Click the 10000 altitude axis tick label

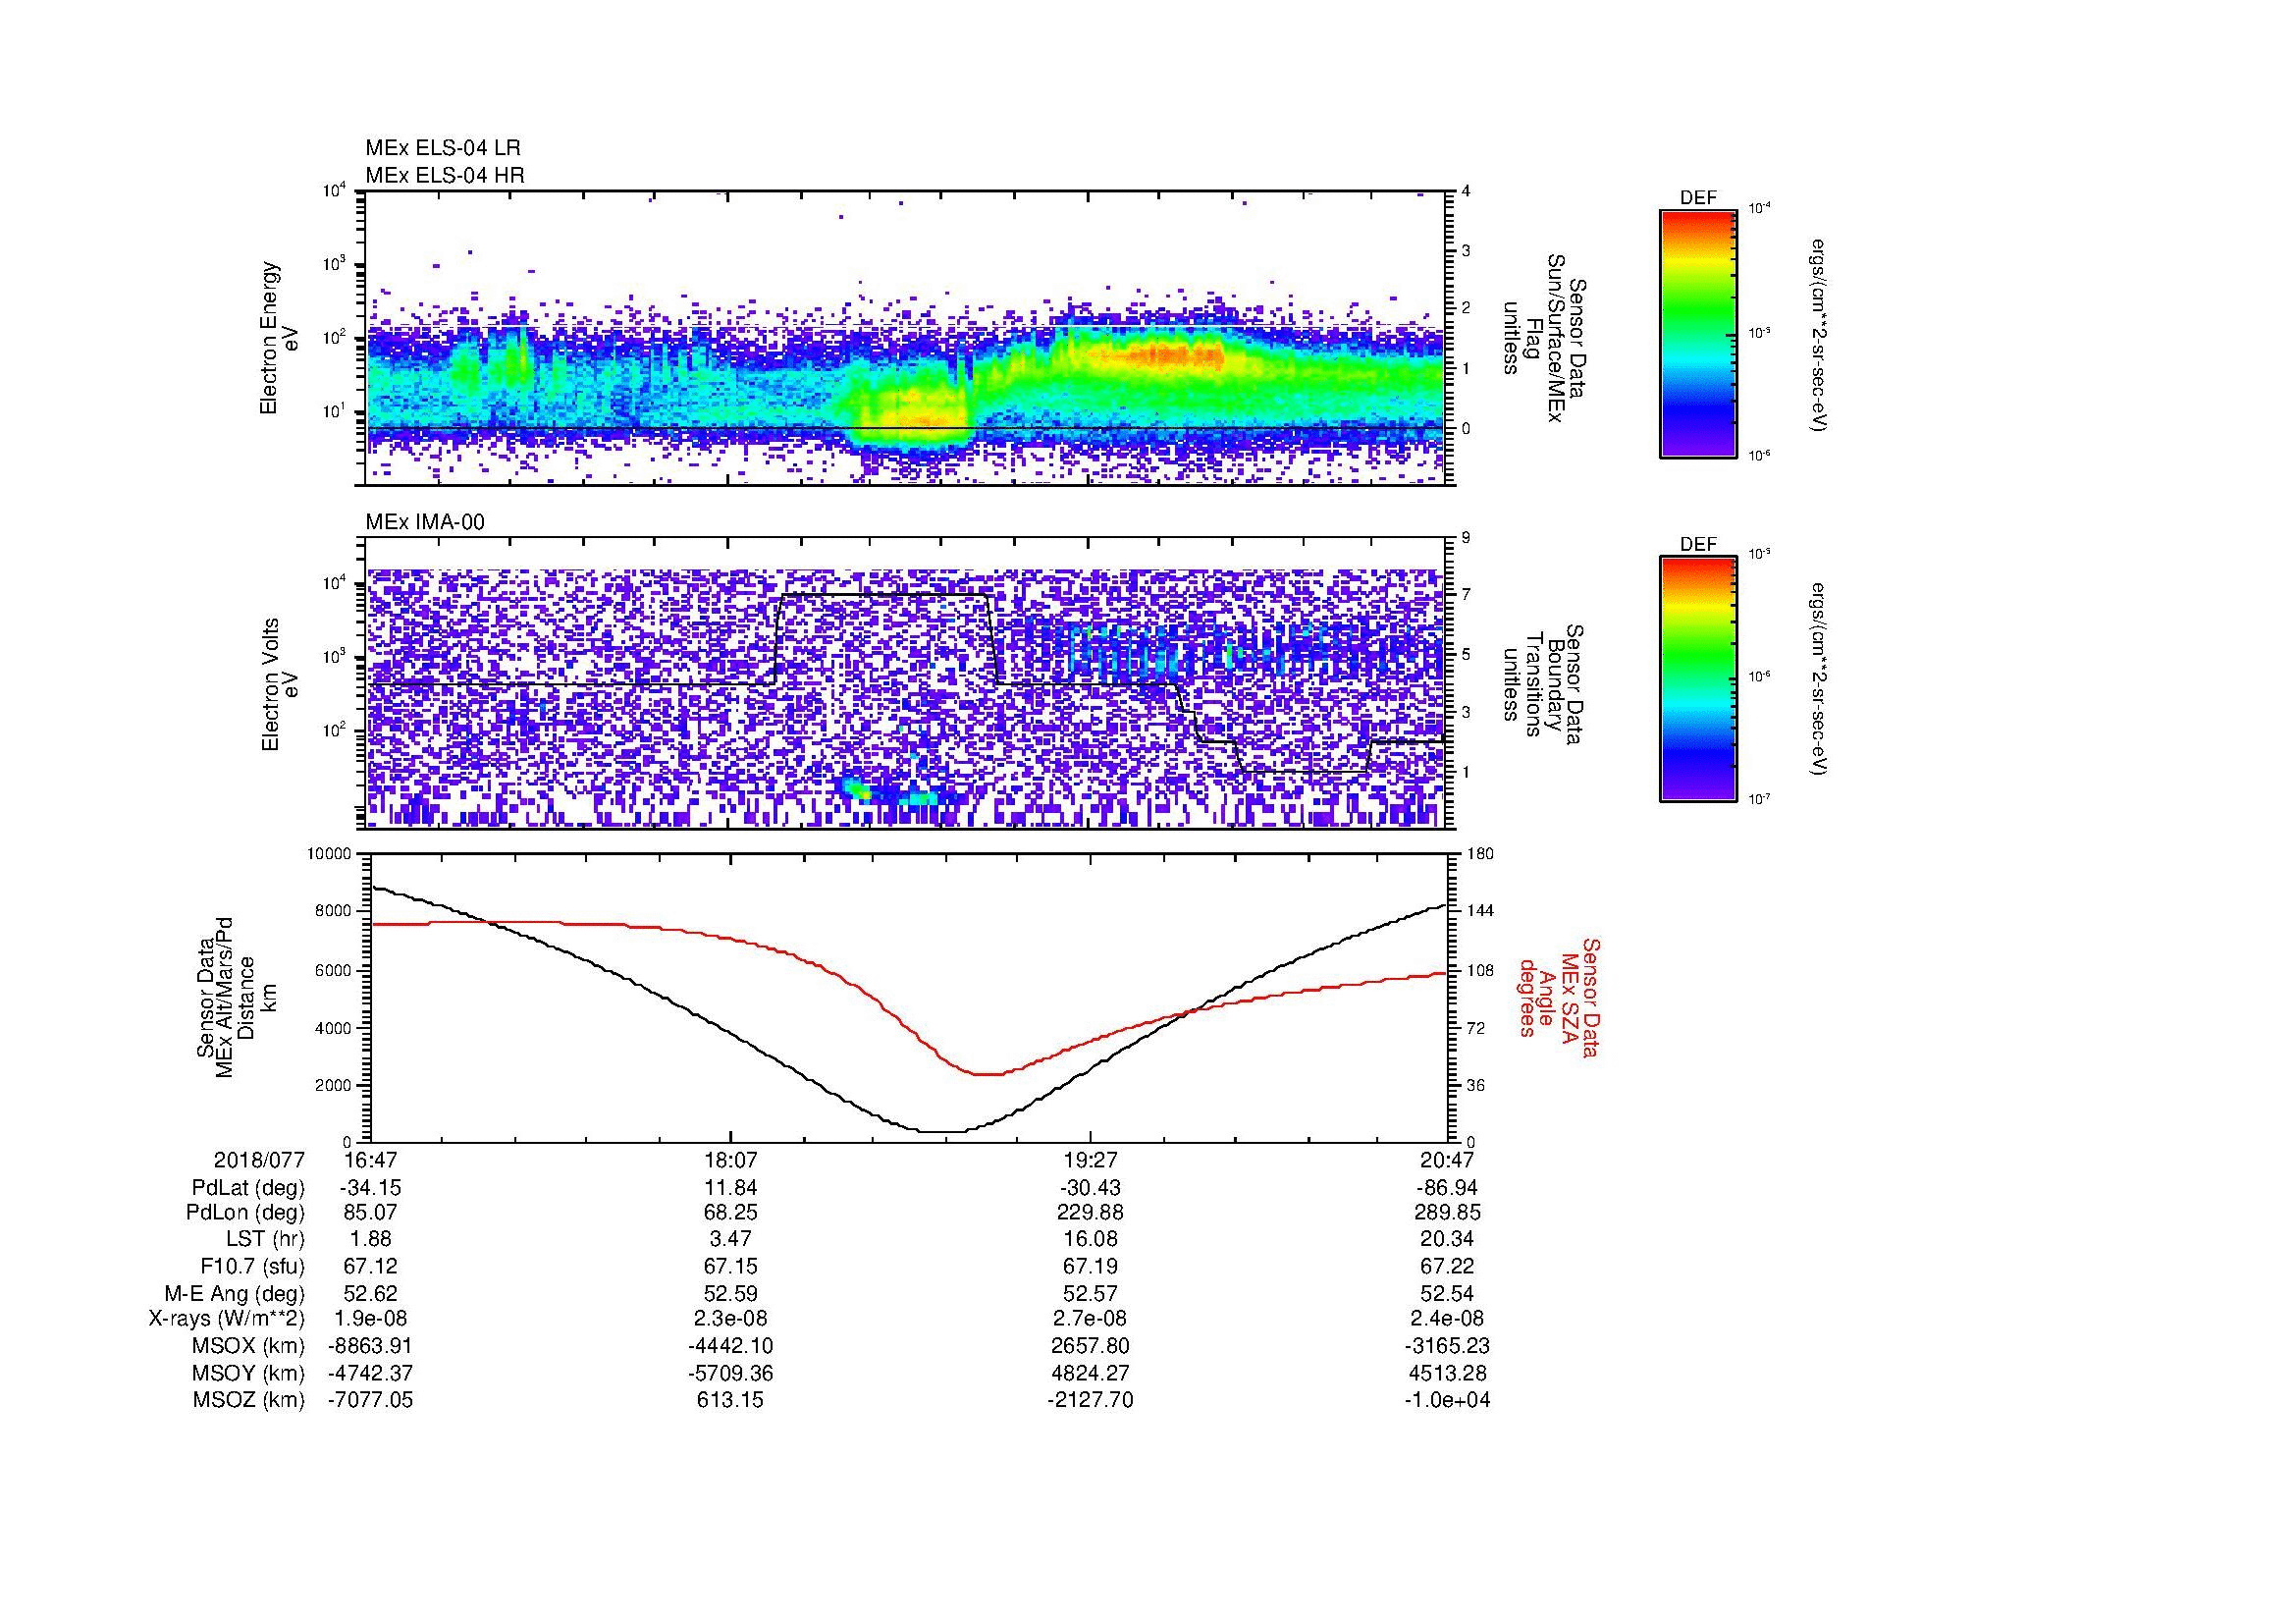click(x=329, y=854)
